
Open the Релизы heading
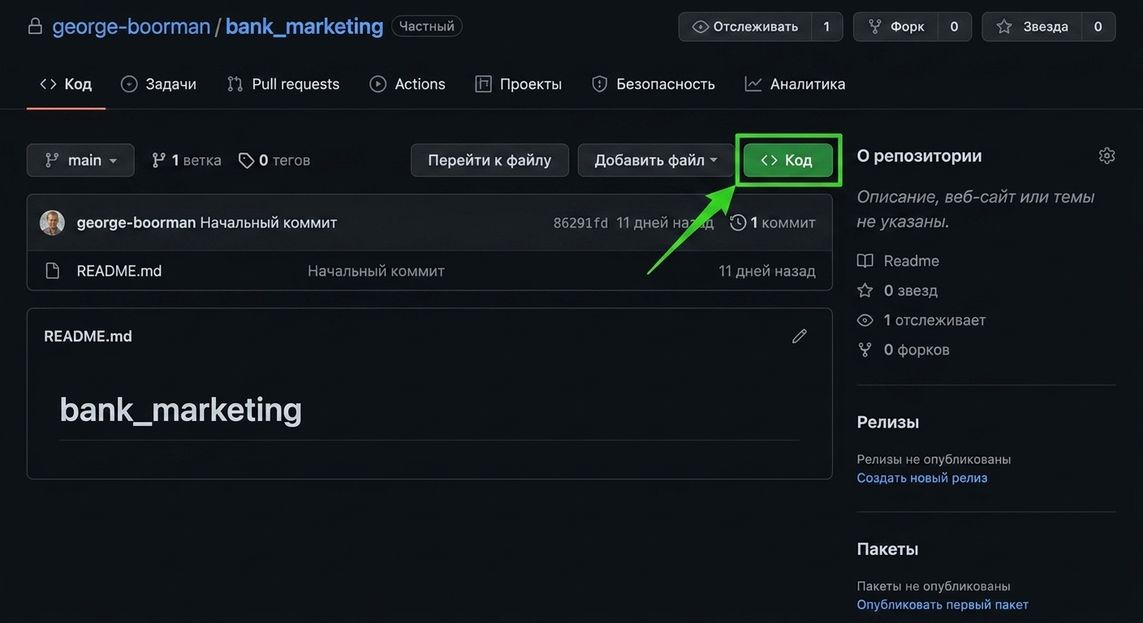click(x=888, y=422)
